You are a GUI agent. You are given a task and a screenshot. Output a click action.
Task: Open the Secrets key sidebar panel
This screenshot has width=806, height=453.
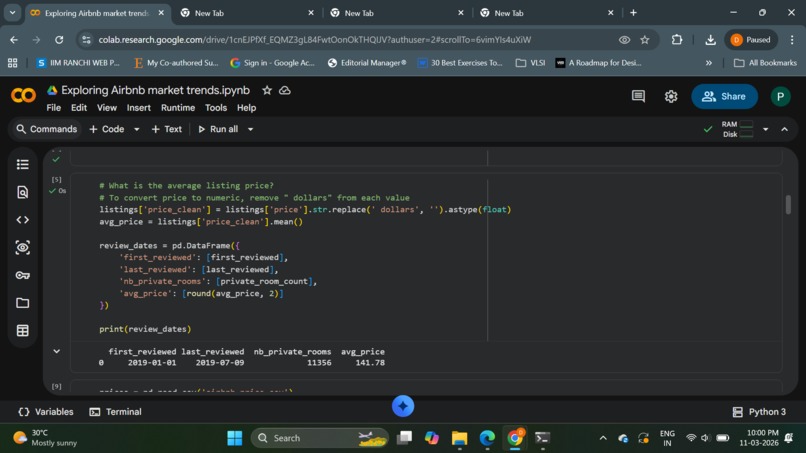point(23,275)
